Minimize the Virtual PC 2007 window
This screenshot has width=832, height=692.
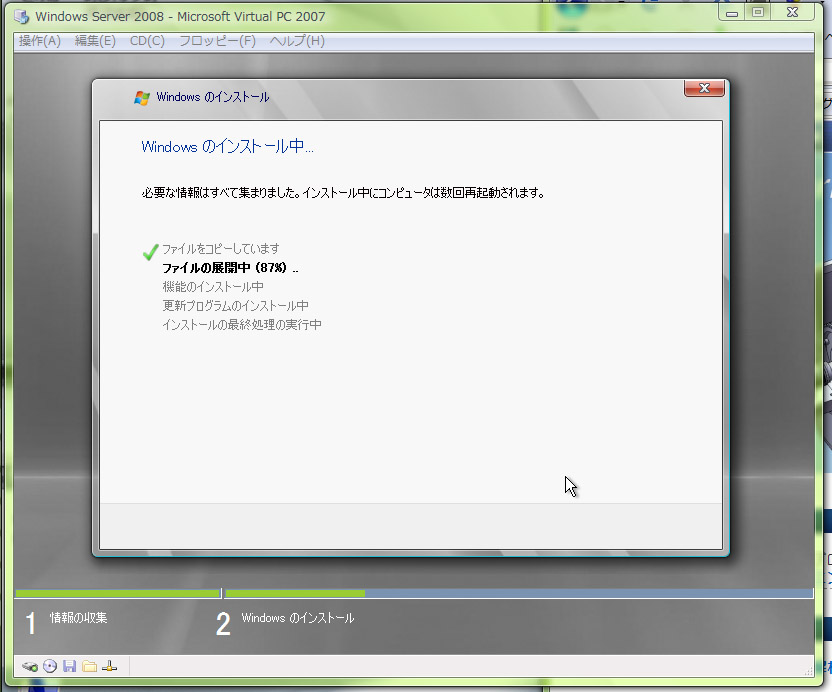[732, 13]
